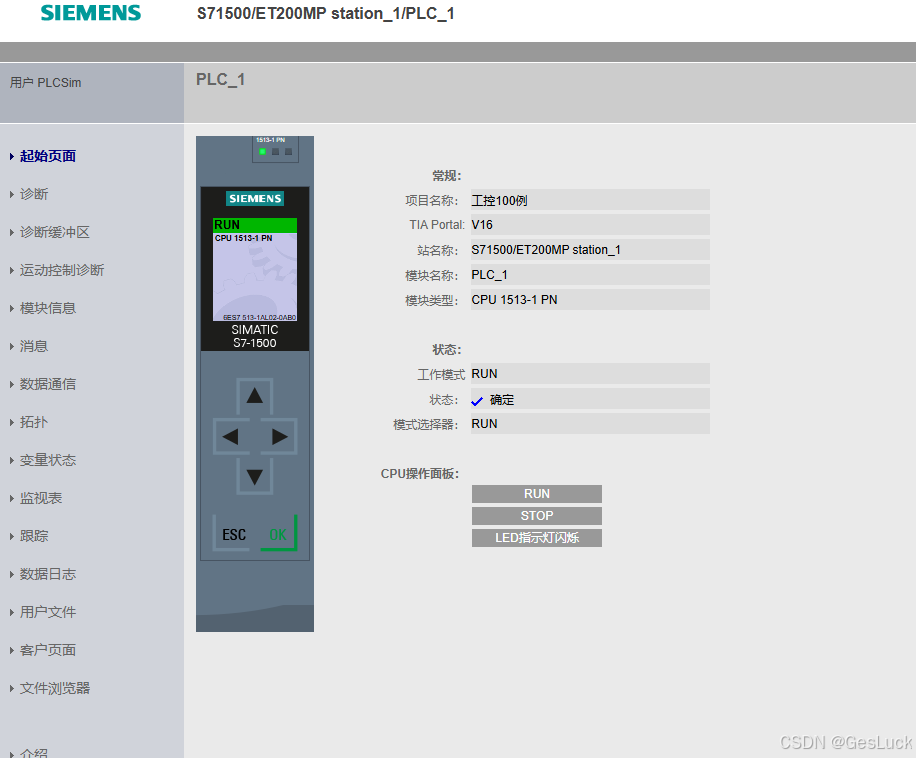Open 客户页面 in sidebar
Viewport: 916px width, 758px height.
(x=48, y=650)
